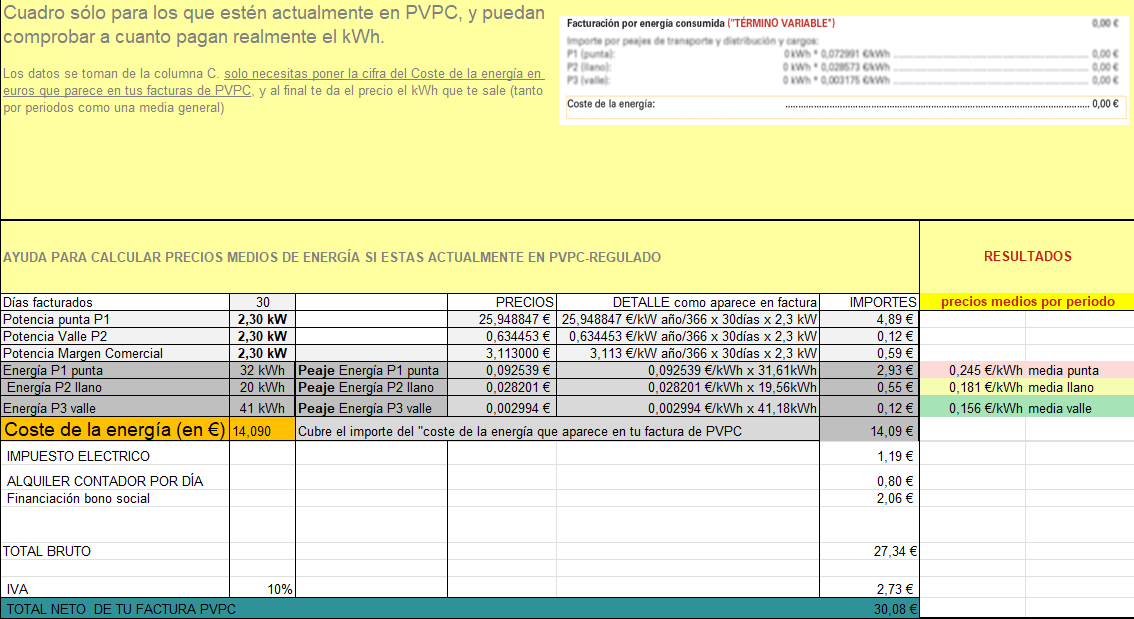Click the TOTAL NETO DE TU FACTURA PVPC row
This screenshot has width=1134, height=619.
click(x=460, y=609)
